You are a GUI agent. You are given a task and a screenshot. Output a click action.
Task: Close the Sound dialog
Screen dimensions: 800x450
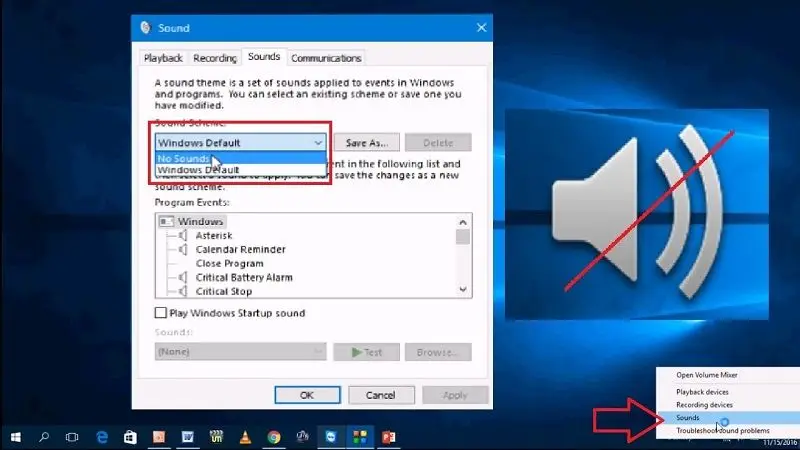[x=481, y=28]
